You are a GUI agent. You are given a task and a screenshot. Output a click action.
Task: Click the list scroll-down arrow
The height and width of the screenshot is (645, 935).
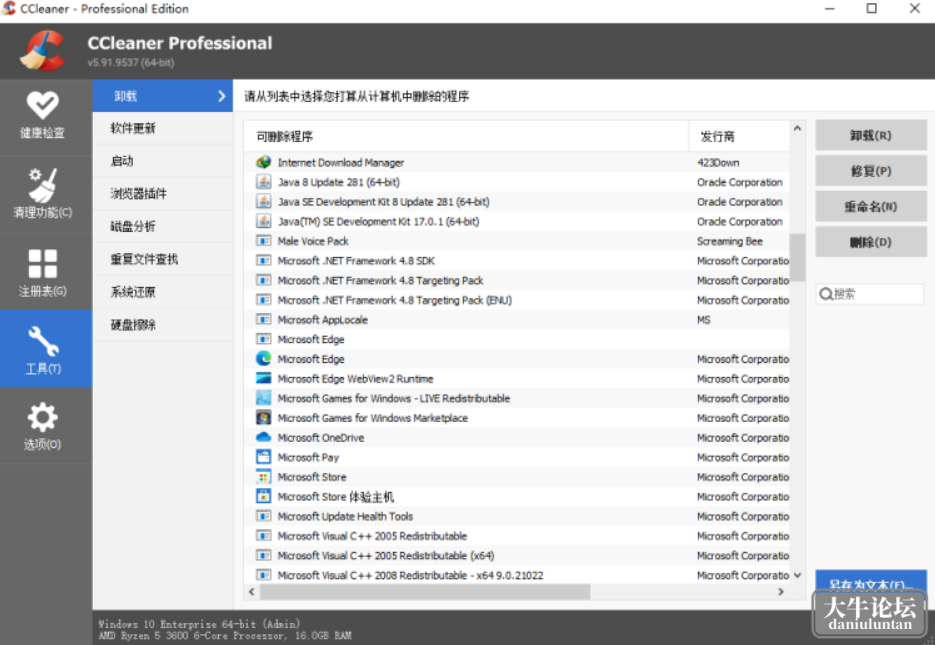tap(797, 575)
